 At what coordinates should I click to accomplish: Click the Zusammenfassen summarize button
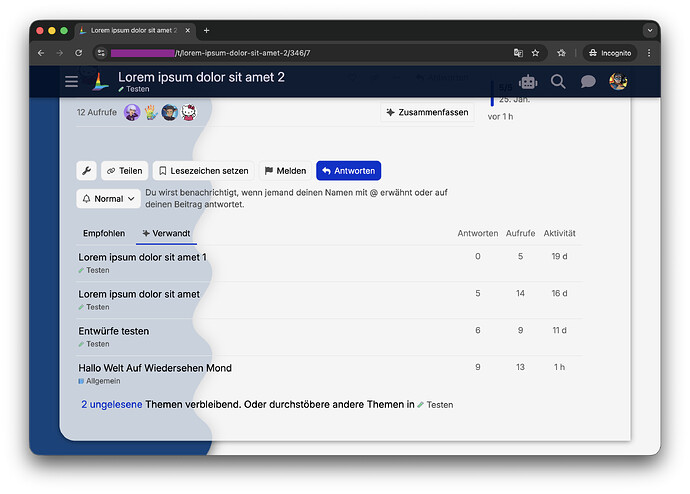[427, 112]
